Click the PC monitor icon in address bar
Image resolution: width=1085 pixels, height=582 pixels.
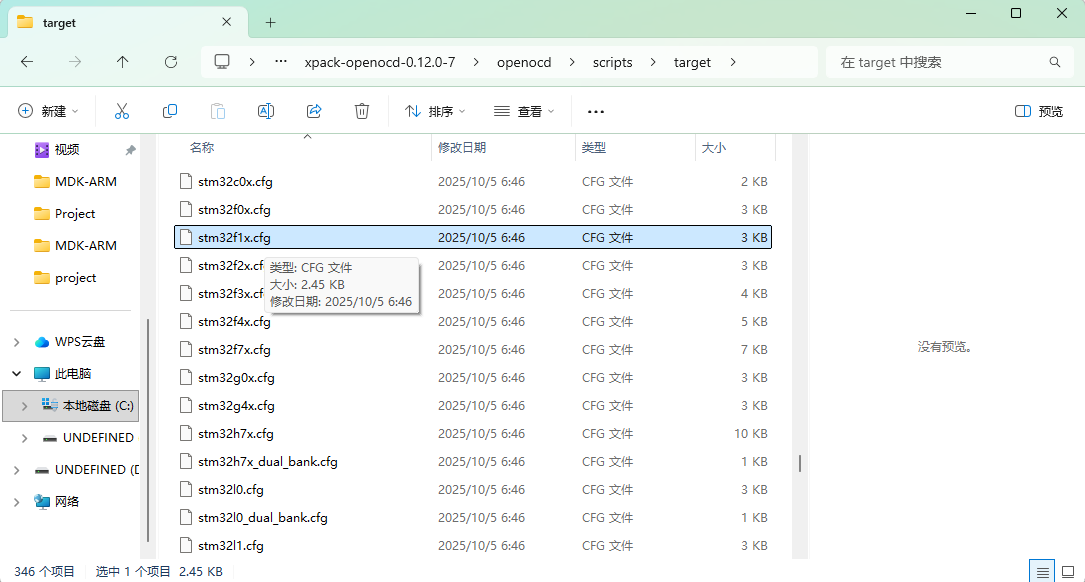[222, 62]
